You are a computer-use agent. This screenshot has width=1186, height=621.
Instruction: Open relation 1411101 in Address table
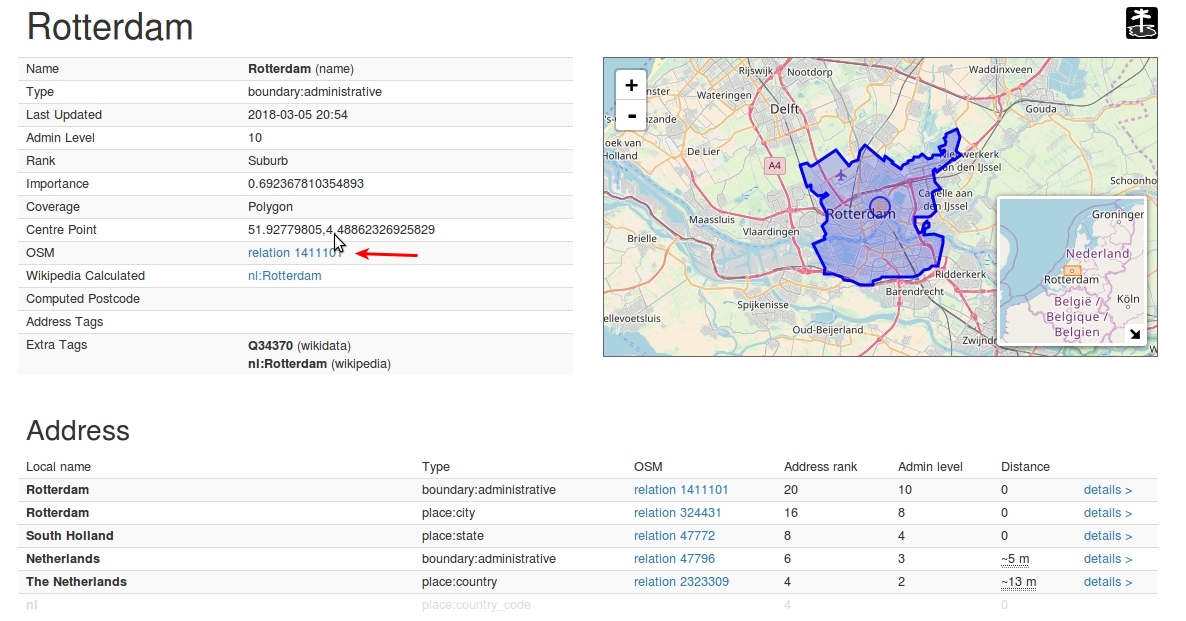click(x=681, y=489)
